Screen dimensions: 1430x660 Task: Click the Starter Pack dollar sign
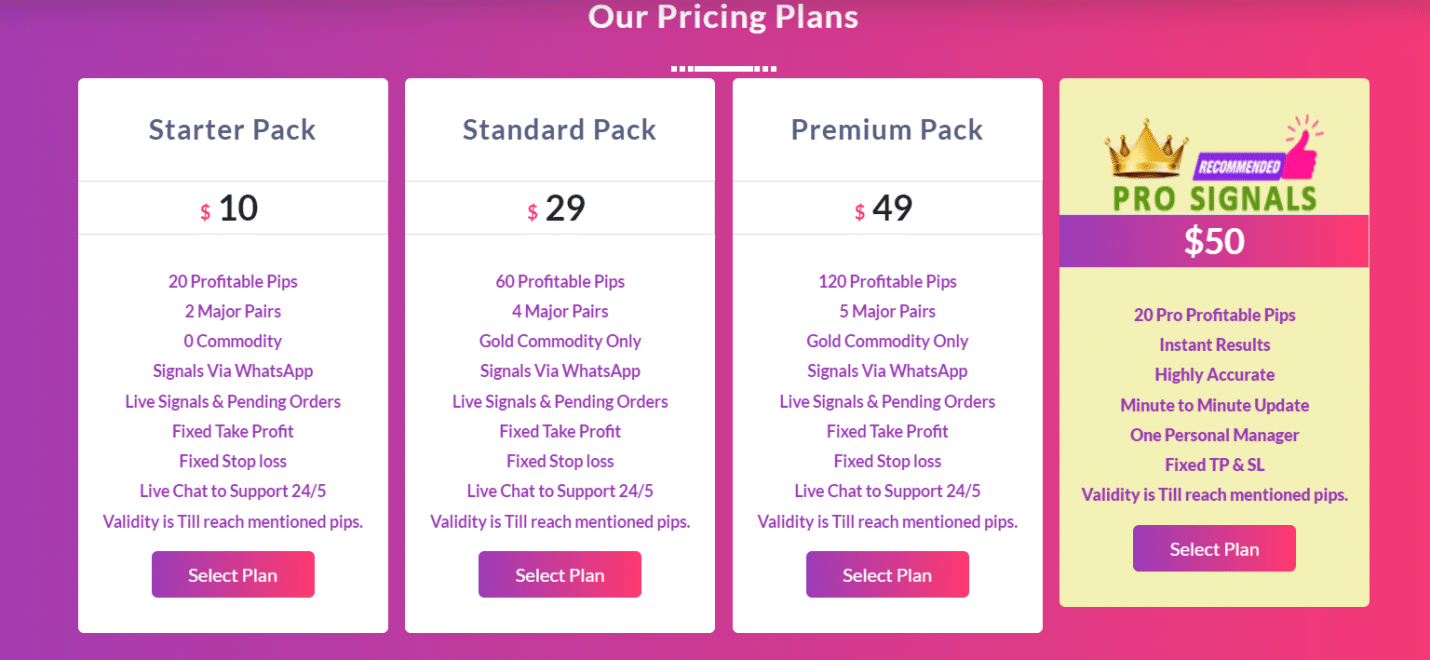pyautogui.click(x=205, y=212)
